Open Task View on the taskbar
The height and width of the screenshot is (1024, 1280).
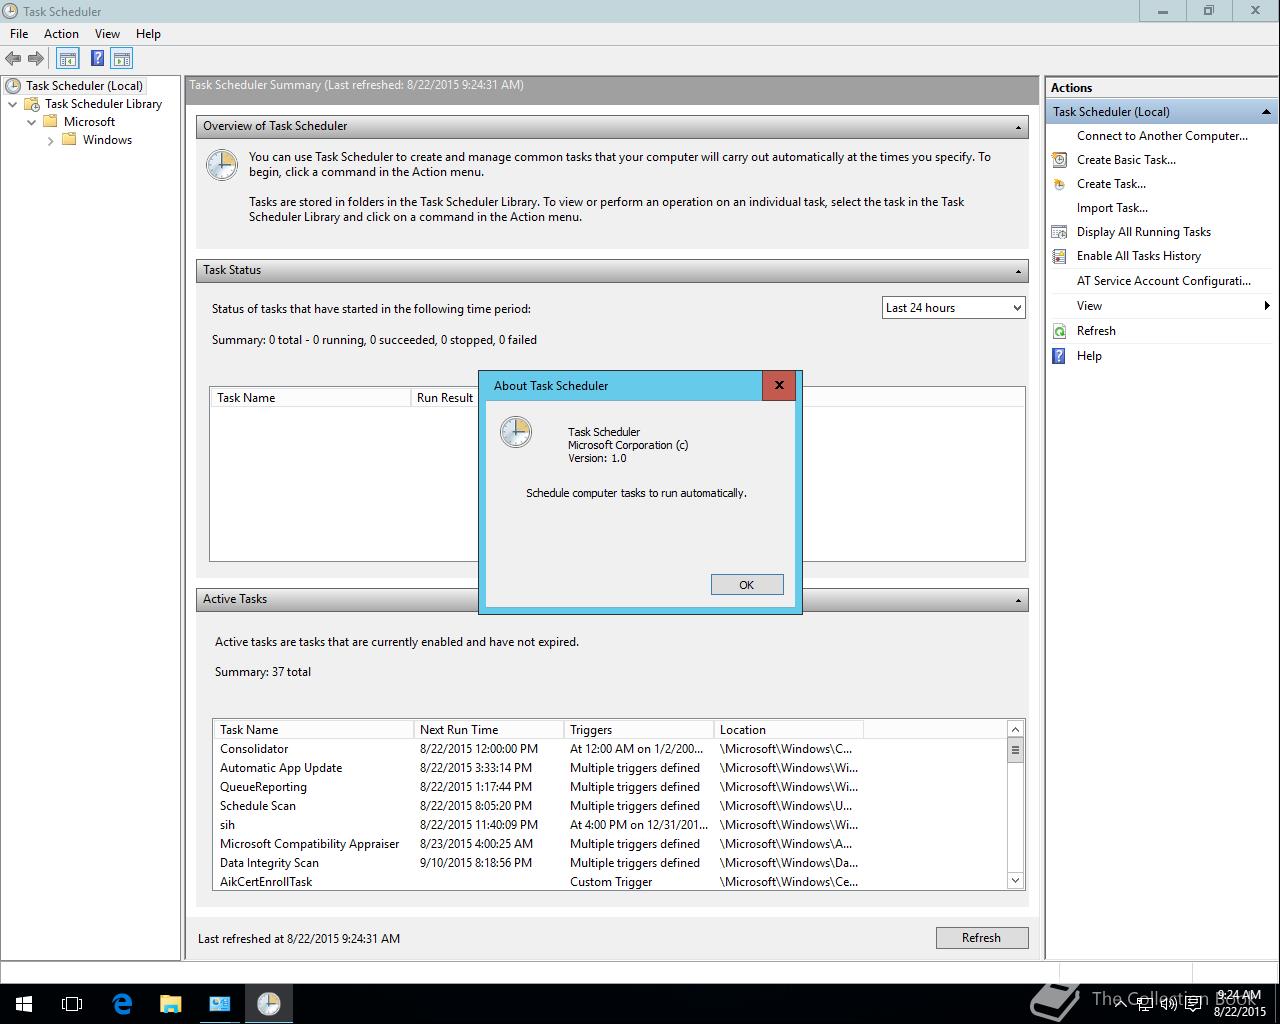point(72,1004)
